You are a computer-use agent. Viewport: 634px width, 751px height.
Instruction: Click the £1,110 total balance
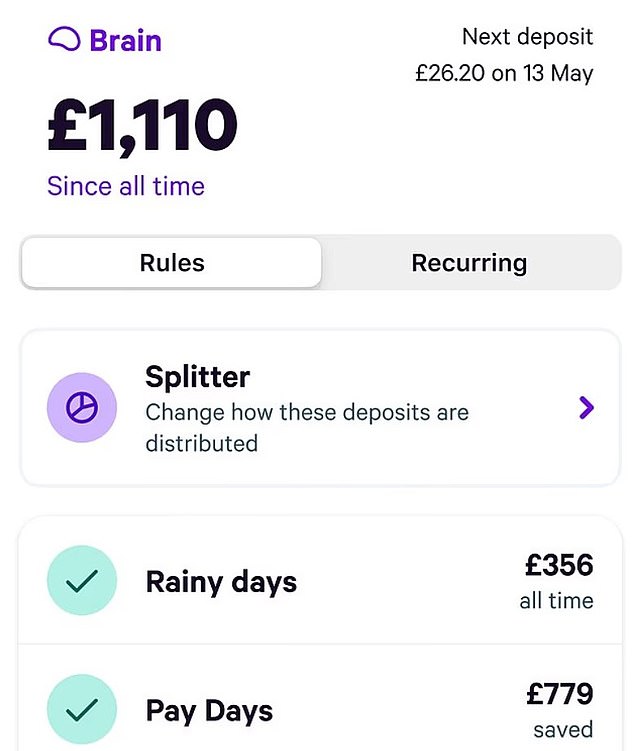pos(143,127)
